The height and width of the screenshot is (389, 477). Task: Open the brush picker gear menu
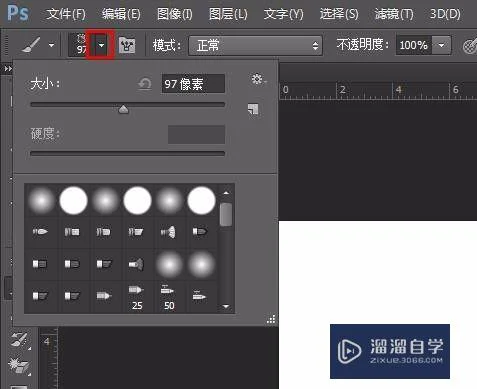tap(258, 79)
